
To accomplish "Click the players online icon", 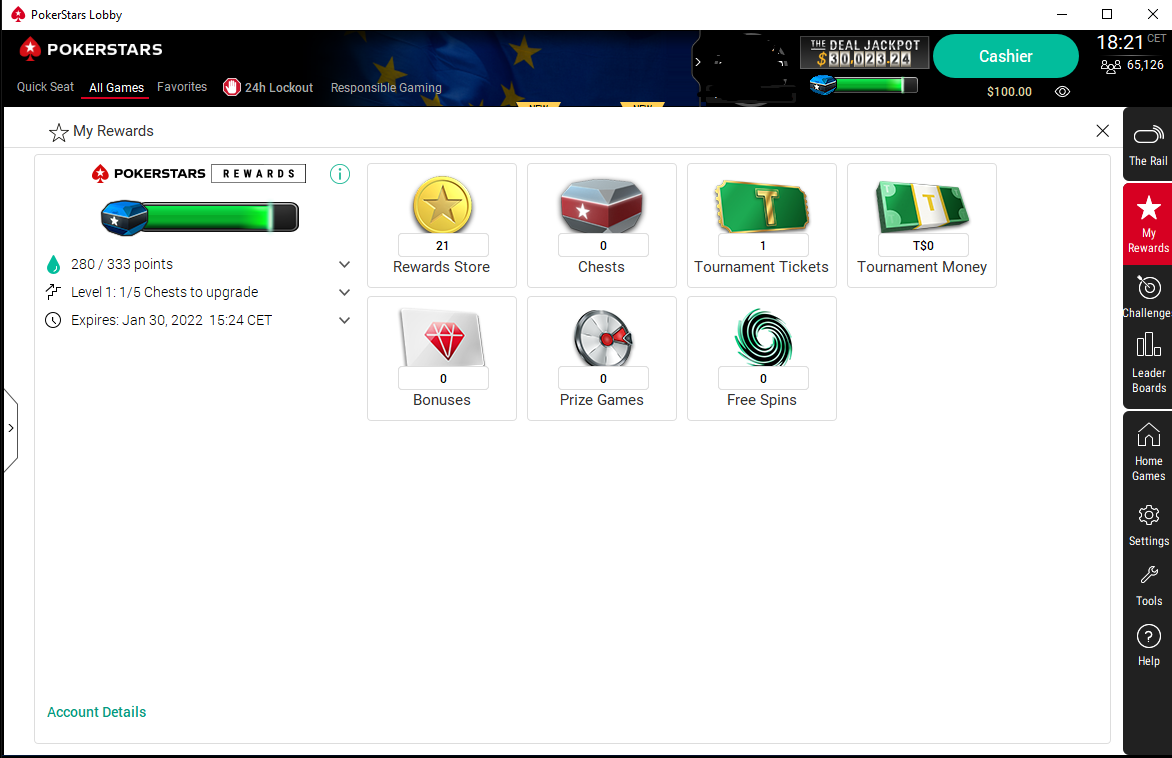I will click(1110, 66).
